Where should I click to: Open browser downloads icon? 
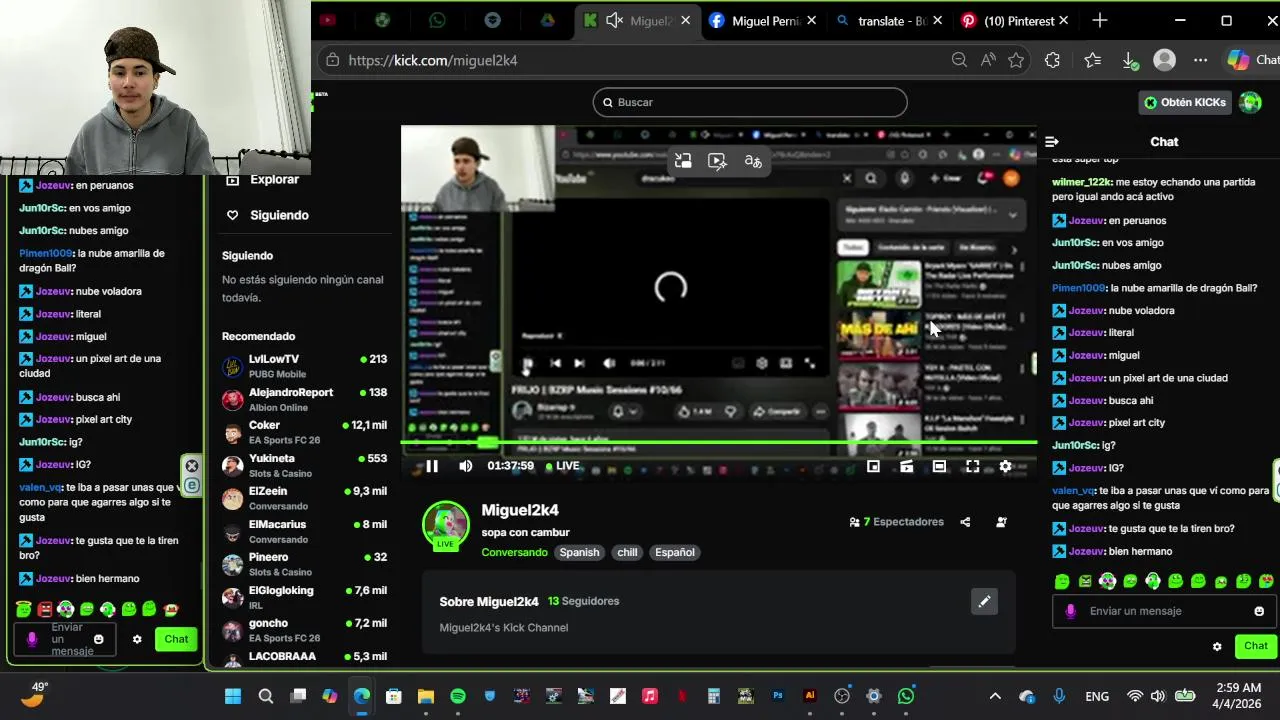[1129, 60]
